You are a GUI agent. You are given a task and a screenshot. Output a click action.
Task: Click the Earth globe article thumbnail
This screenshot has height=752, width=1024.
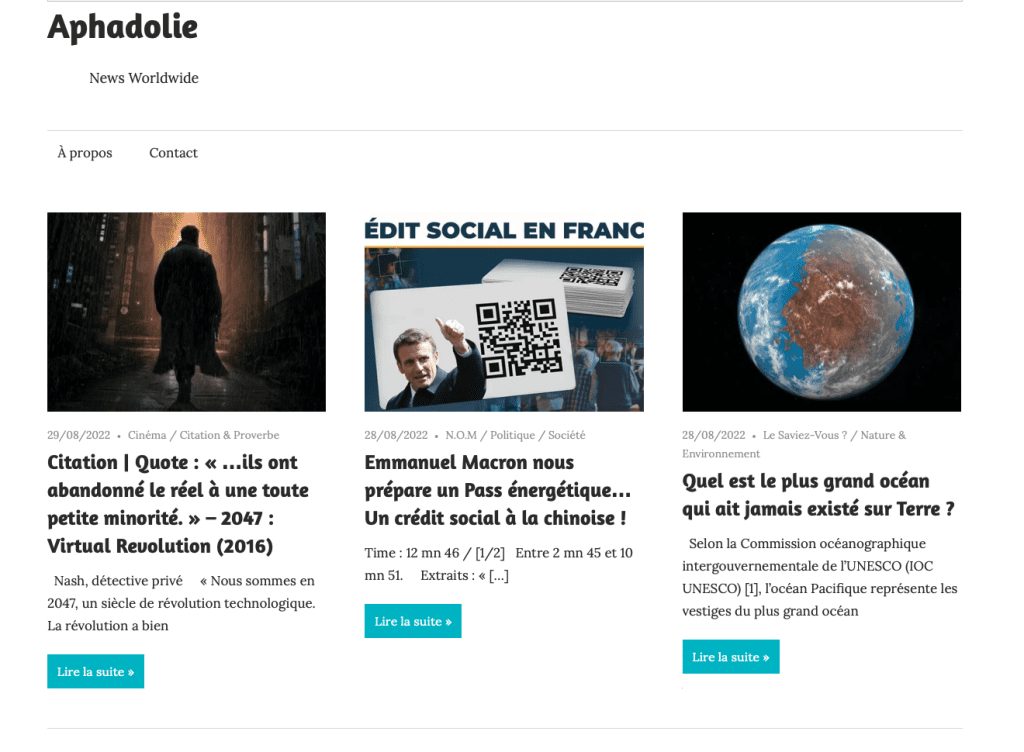pyautogui.click(x=822, y=311)
